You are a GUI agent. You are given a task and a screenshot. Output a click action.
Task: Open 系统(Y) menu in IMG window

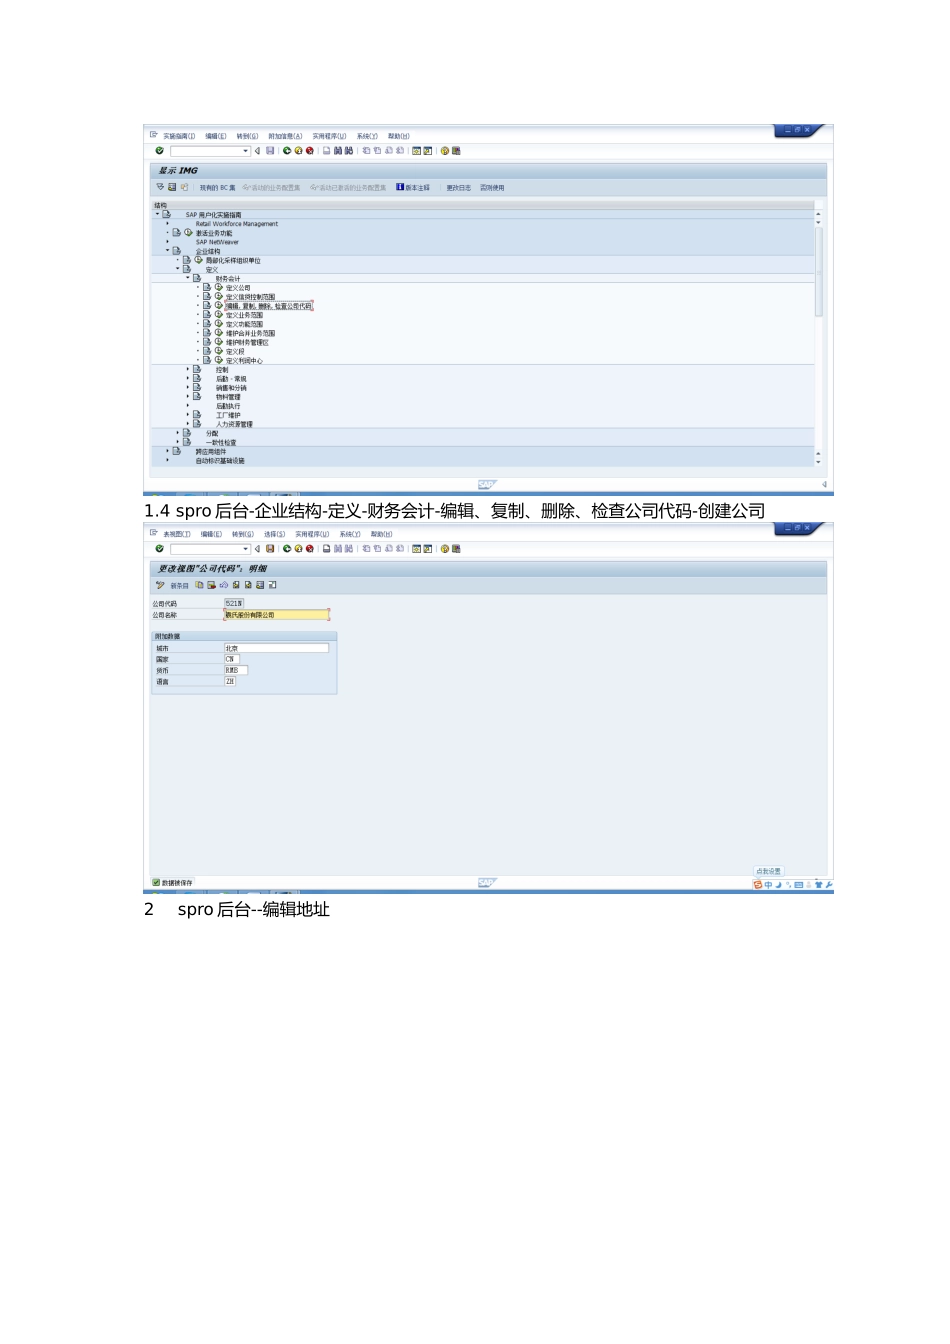tap(367, 136)
